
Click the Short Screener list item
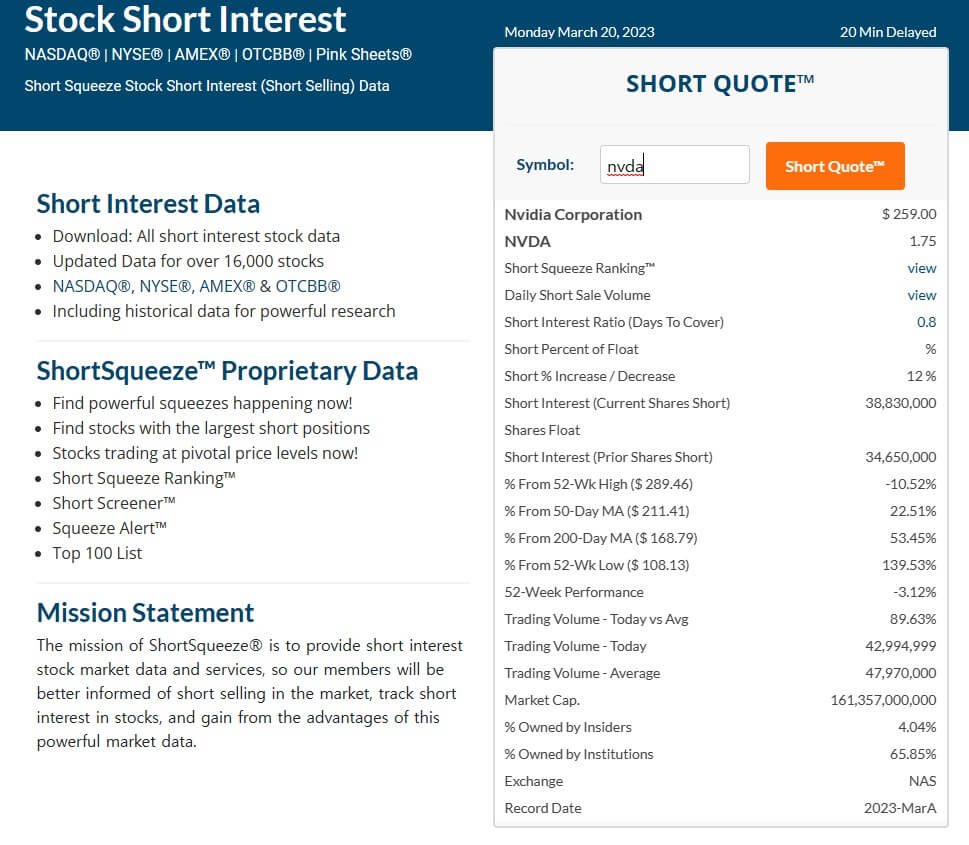(114, 503)
